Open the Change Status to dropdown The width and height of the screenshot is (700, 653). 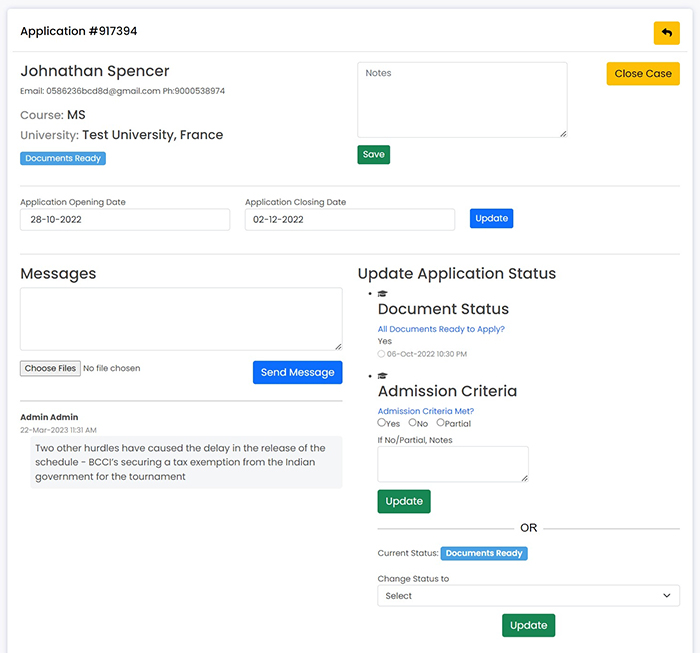pos(529,595)
